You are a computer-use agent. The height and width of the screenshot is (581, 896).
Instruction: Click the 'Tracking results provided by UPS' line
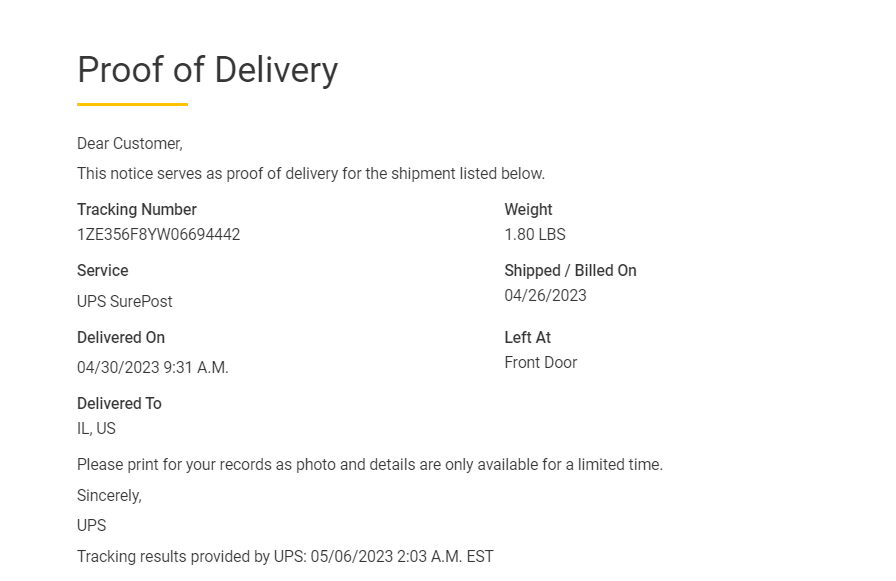(285, 557)
